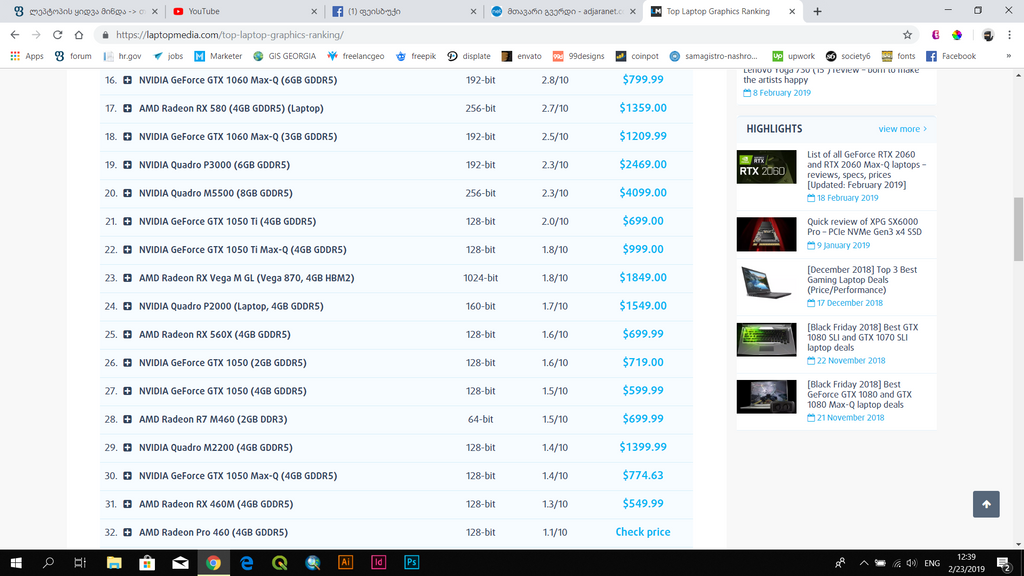Launch Adobe InDesign from taskbar

tap(379, 562)
